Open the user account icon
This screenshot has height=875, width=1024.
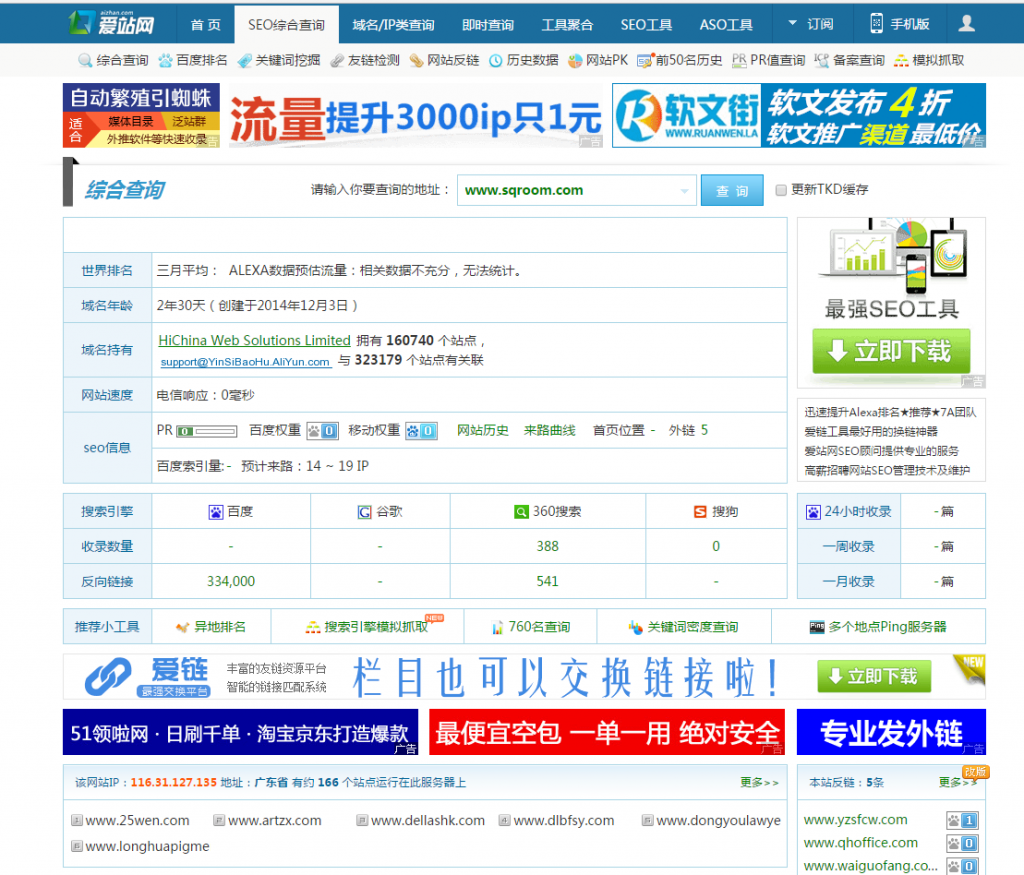pos(966,23)
